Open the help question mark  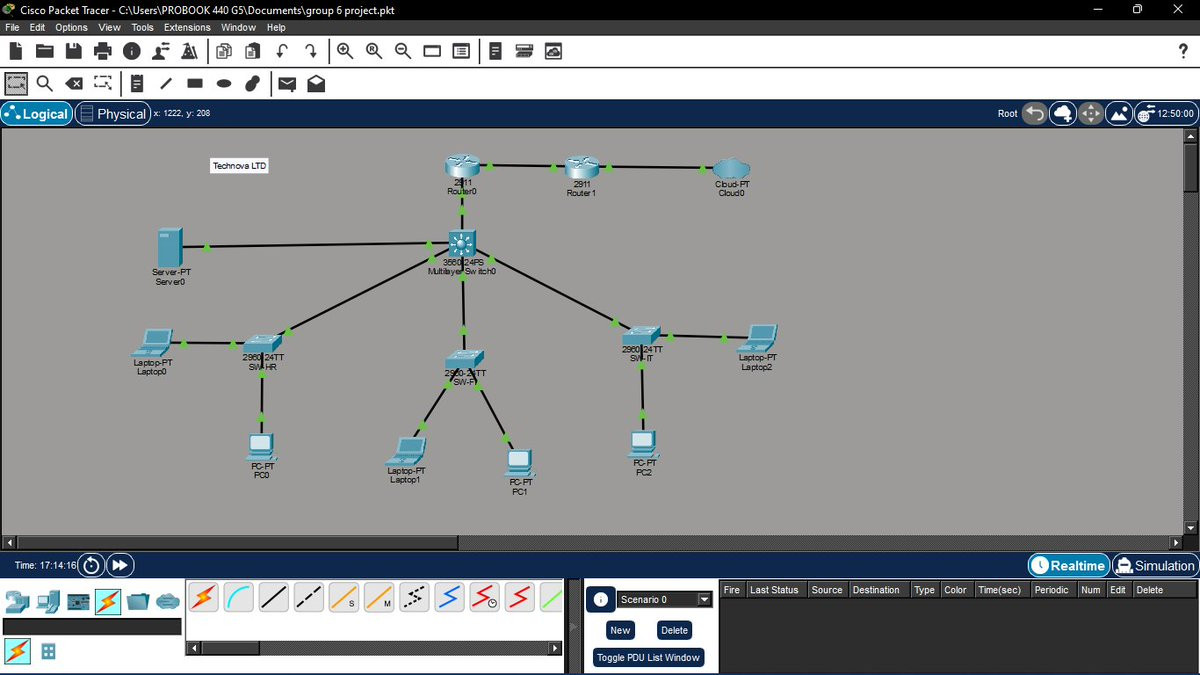(1184, 51)
